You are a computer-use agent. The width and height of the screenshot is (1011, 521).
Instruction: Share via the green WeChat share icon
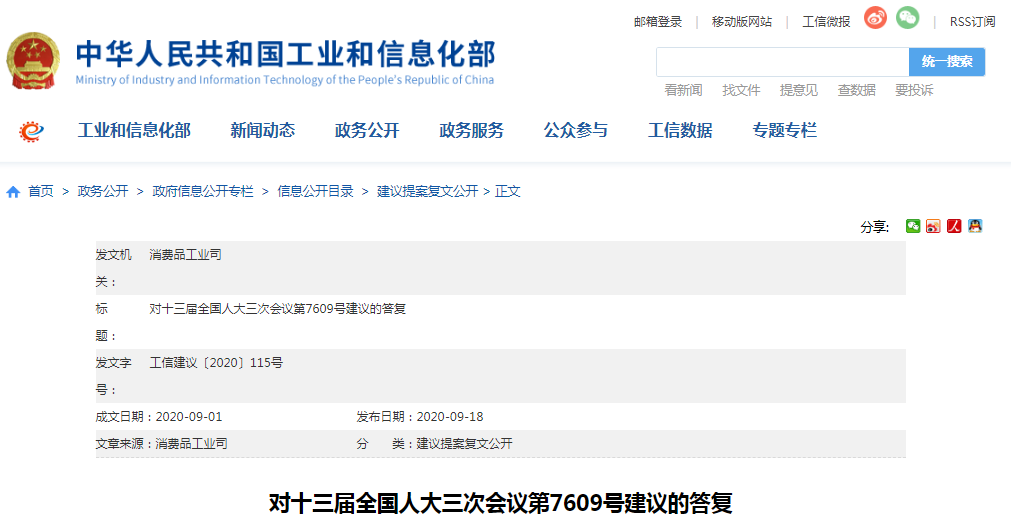[913, 226]
